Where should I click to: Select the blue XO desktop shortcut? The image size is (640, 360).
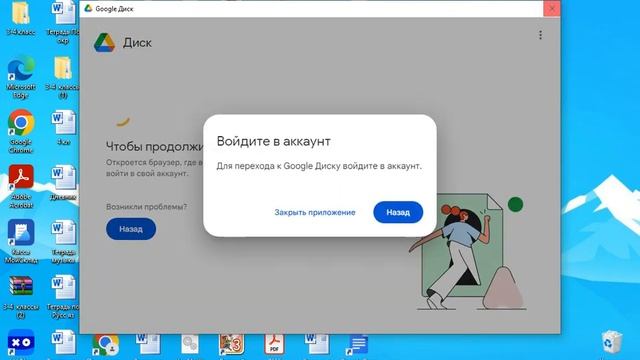(x=21, y=342)
